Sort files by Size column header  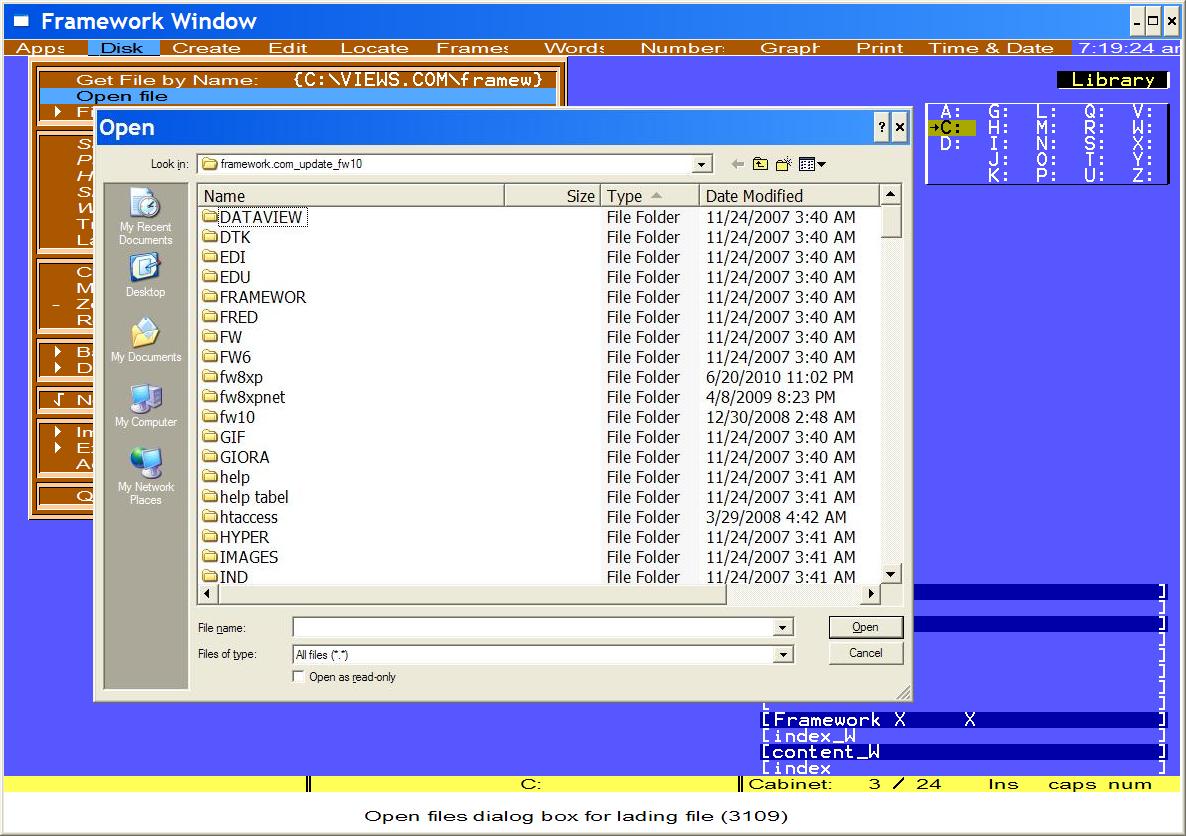coord(552,196)
